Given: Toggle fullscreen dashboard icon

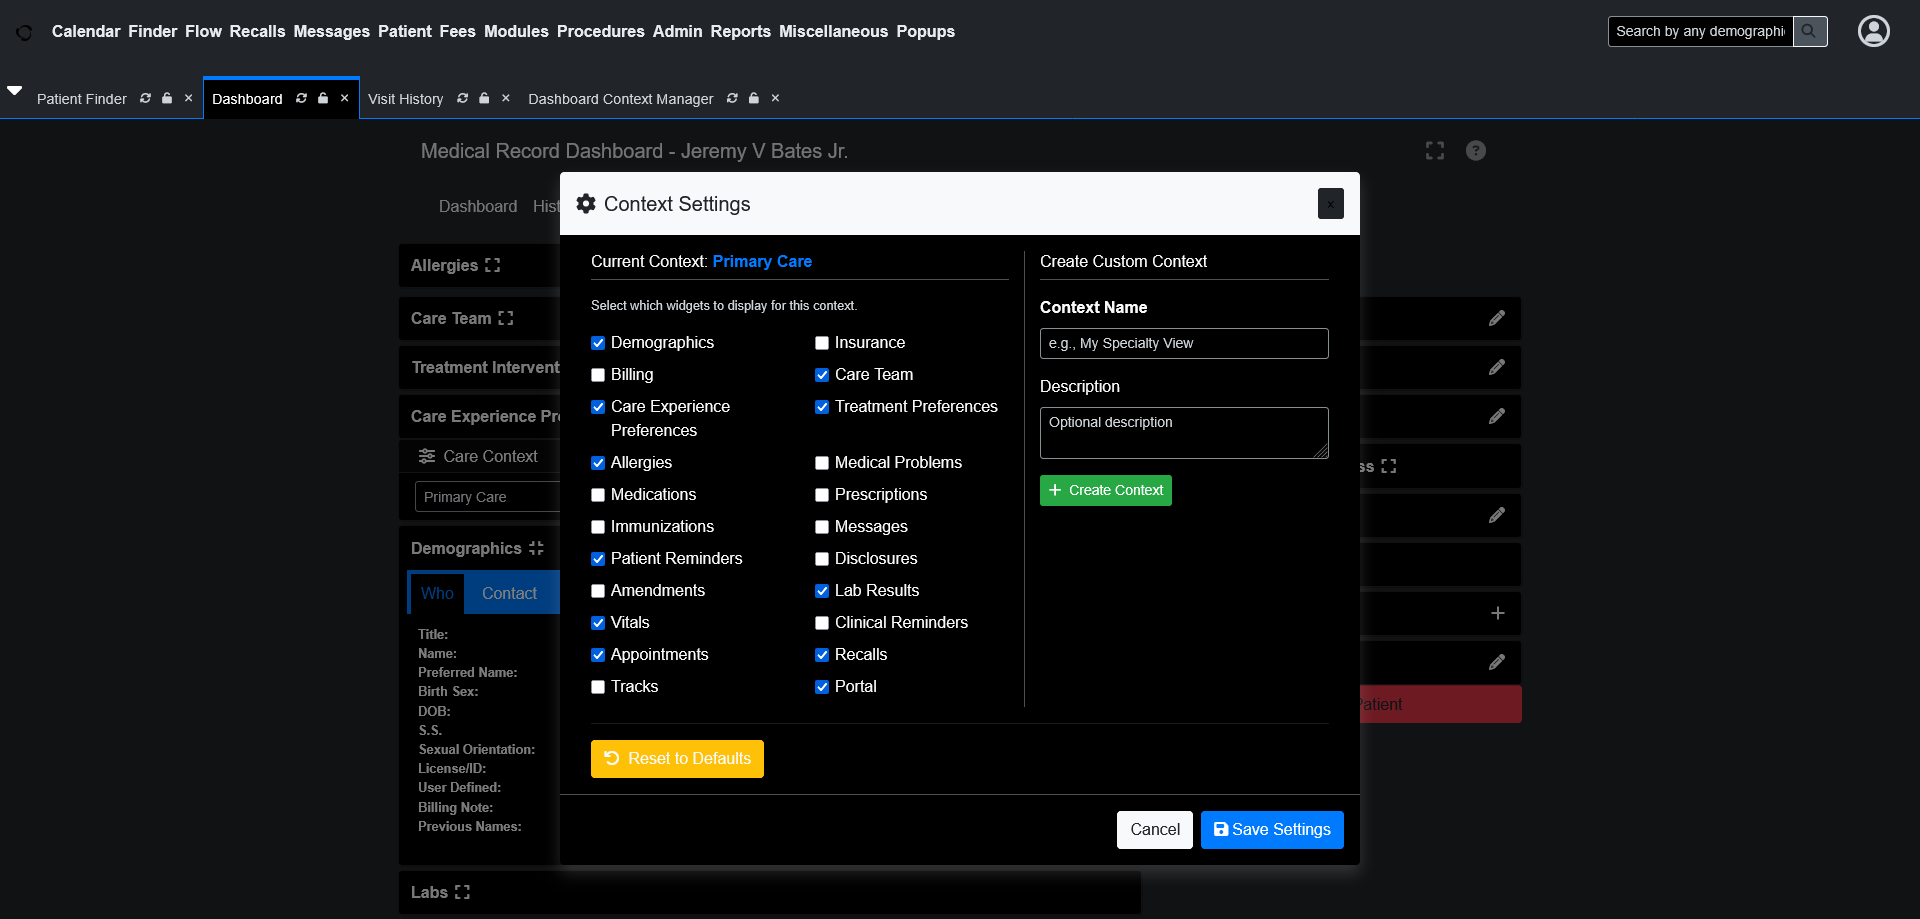Looking at the screenshot, I should pyautogui.click(x=1435, y=150).
